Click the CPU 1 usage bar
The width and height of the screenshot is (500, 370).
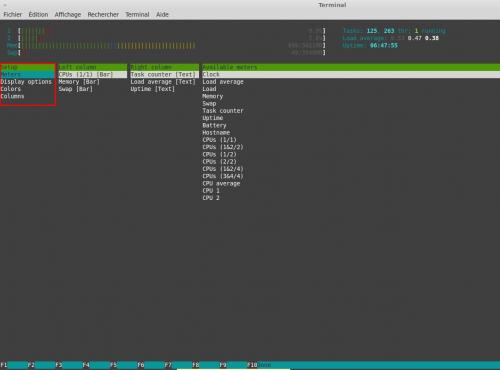(166, 31)
